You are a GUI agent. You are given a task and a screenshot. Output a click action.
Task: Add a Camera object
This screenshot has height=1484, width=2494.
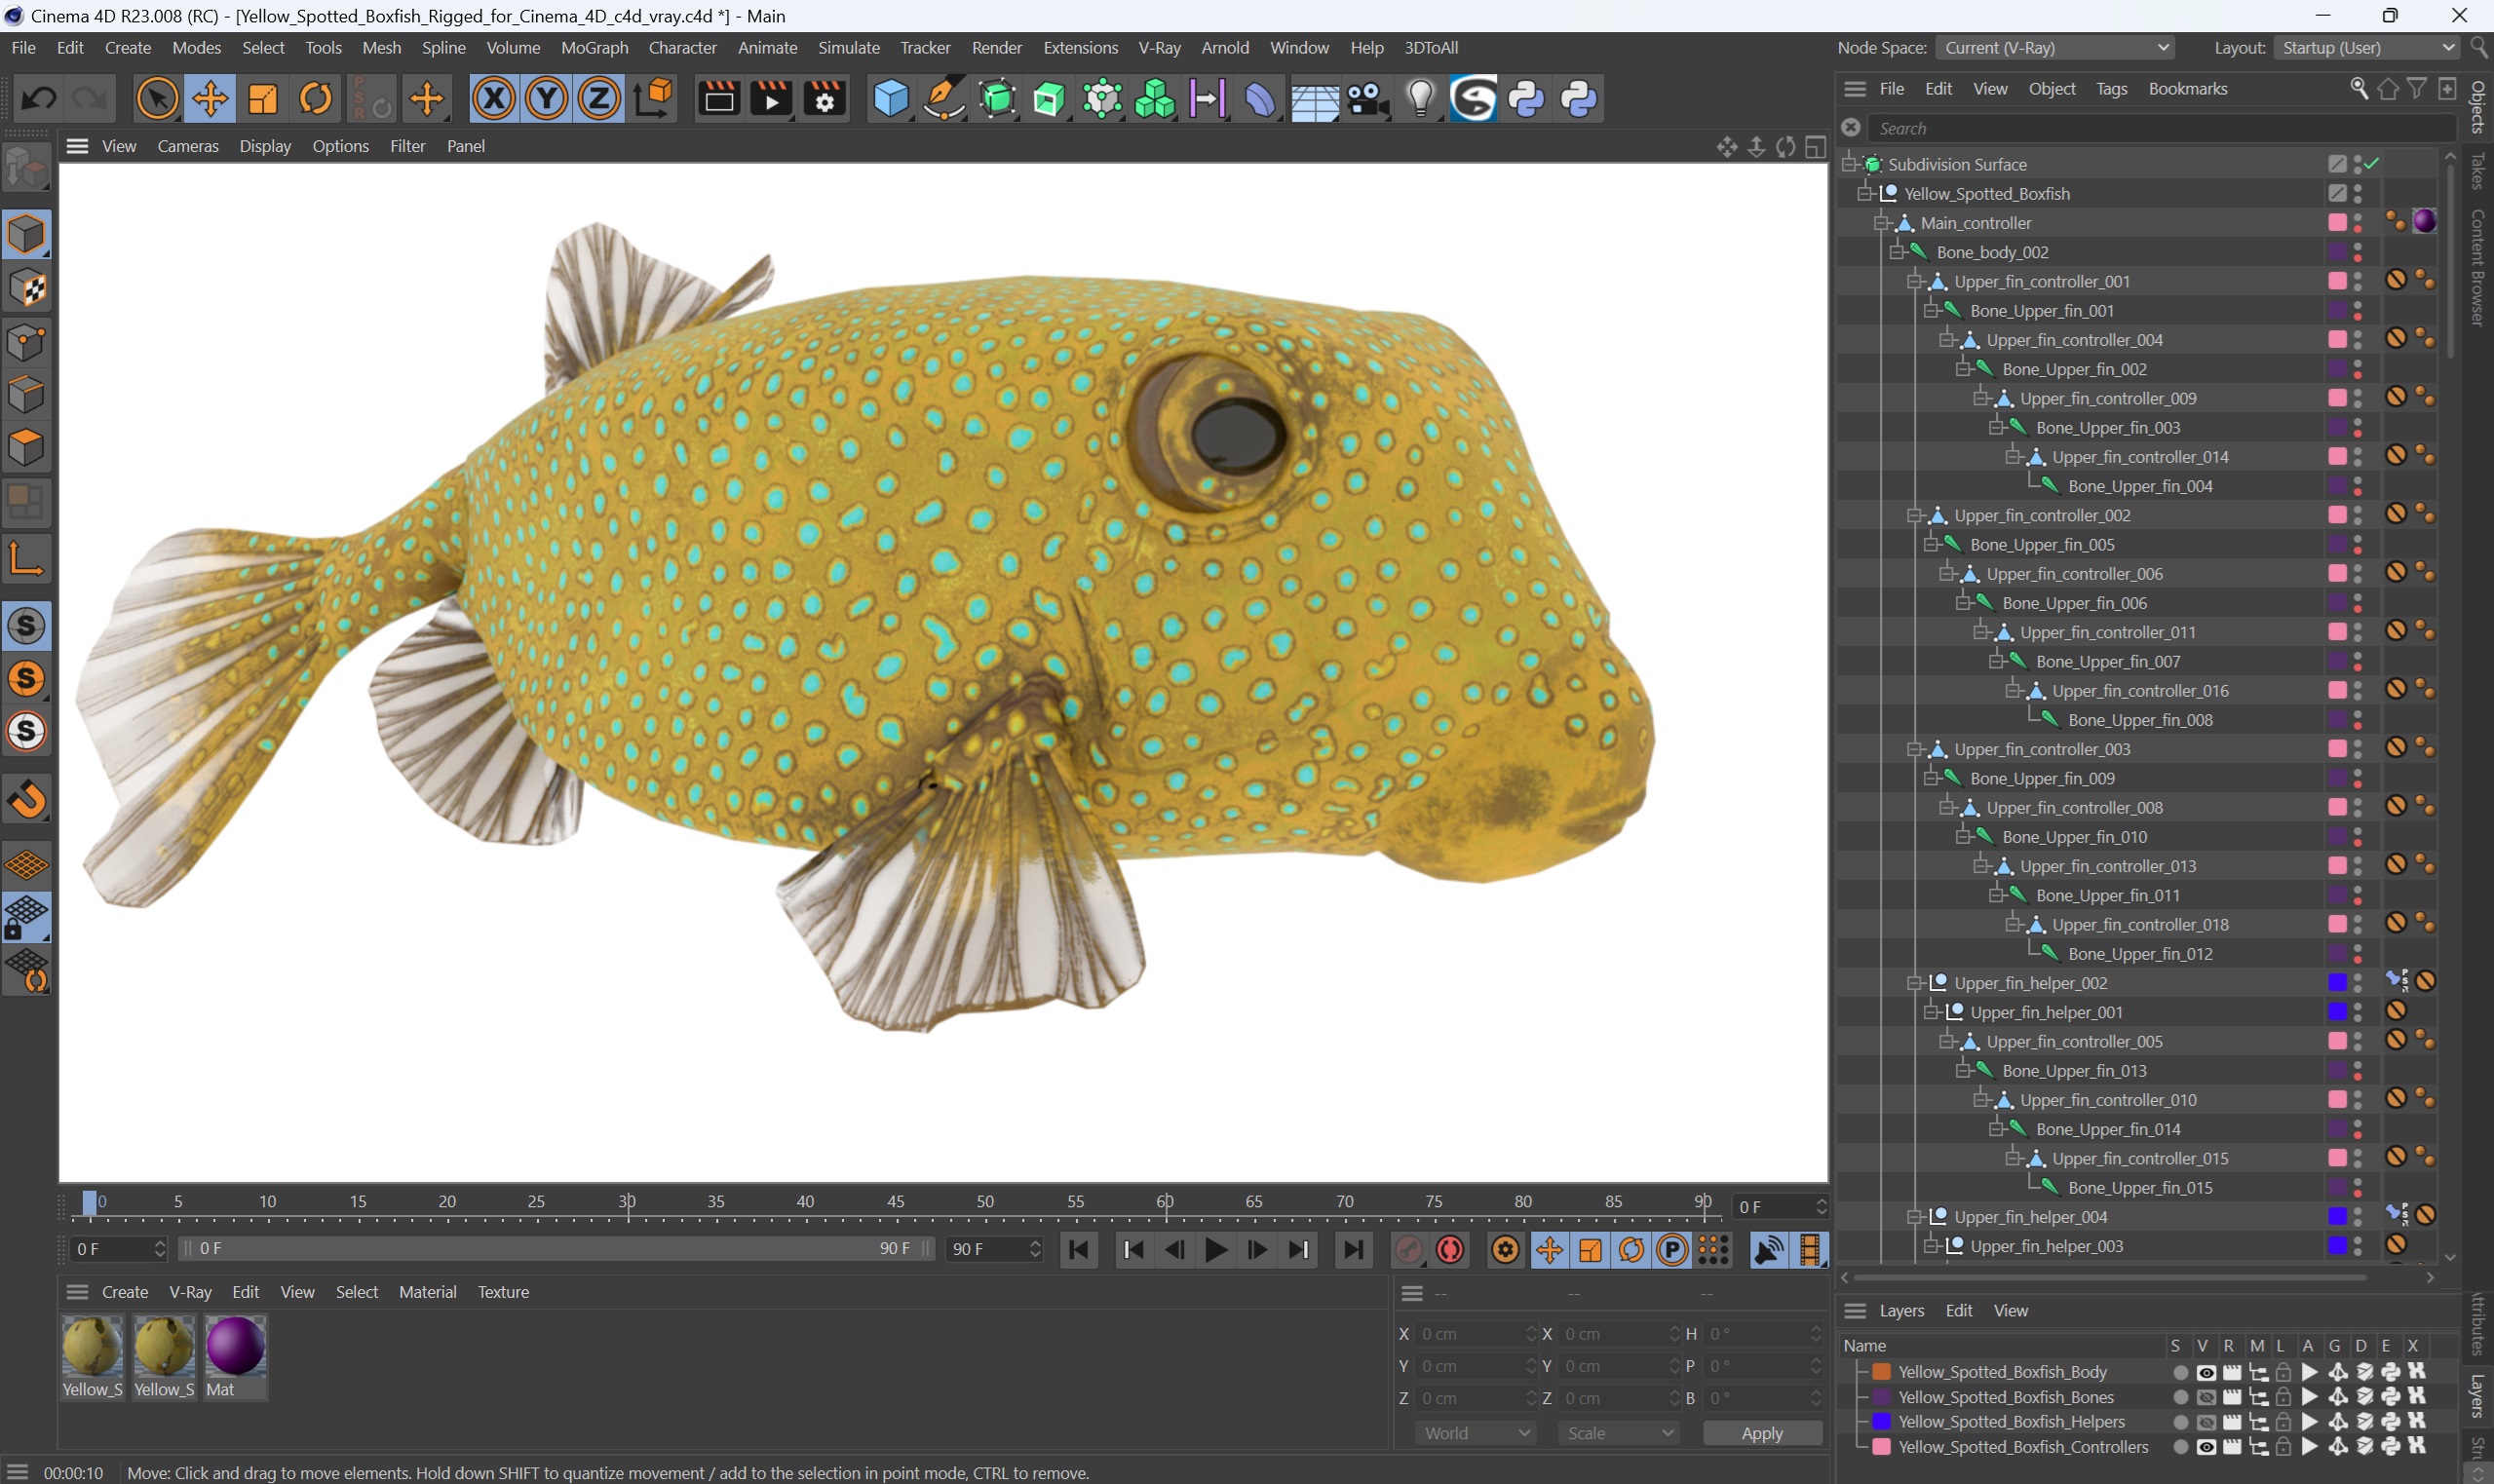pos(1367,99)
